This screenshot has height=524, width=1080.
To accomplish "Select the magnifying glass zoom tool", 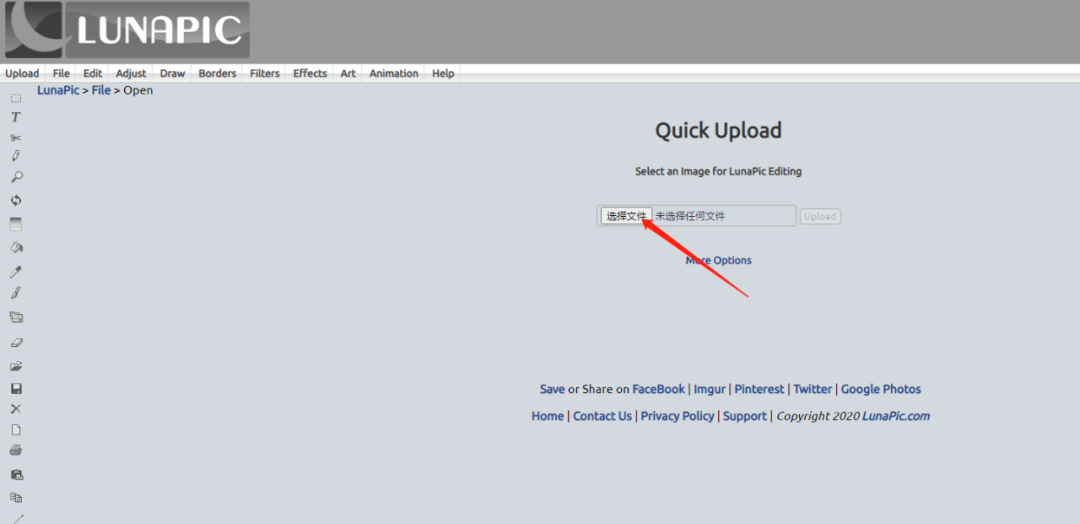I will coord(17,177).
